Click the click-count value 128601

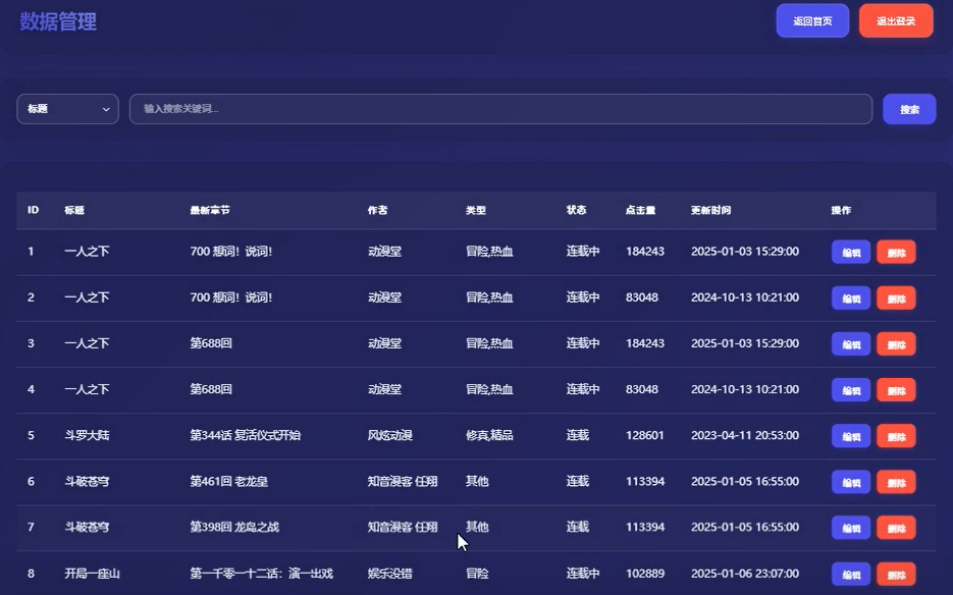pos(645,435)
